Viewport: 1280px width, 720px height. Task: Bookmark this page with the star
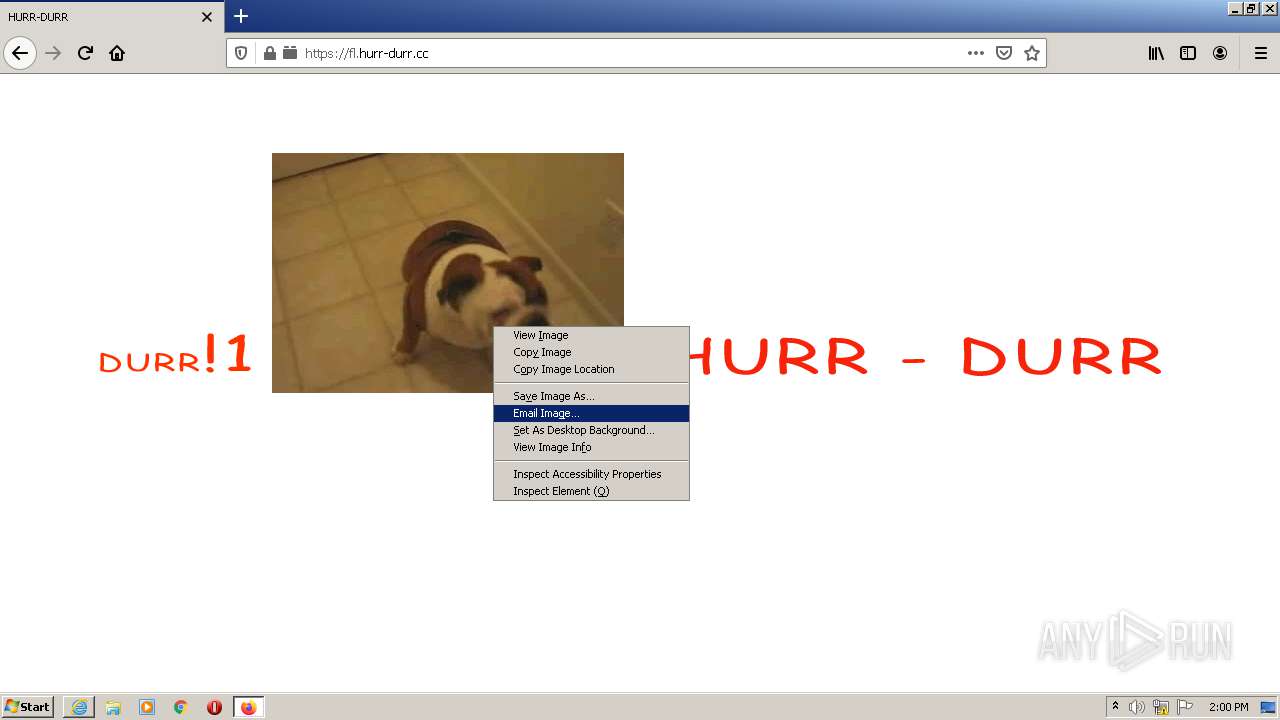(x=1032, y=53)
